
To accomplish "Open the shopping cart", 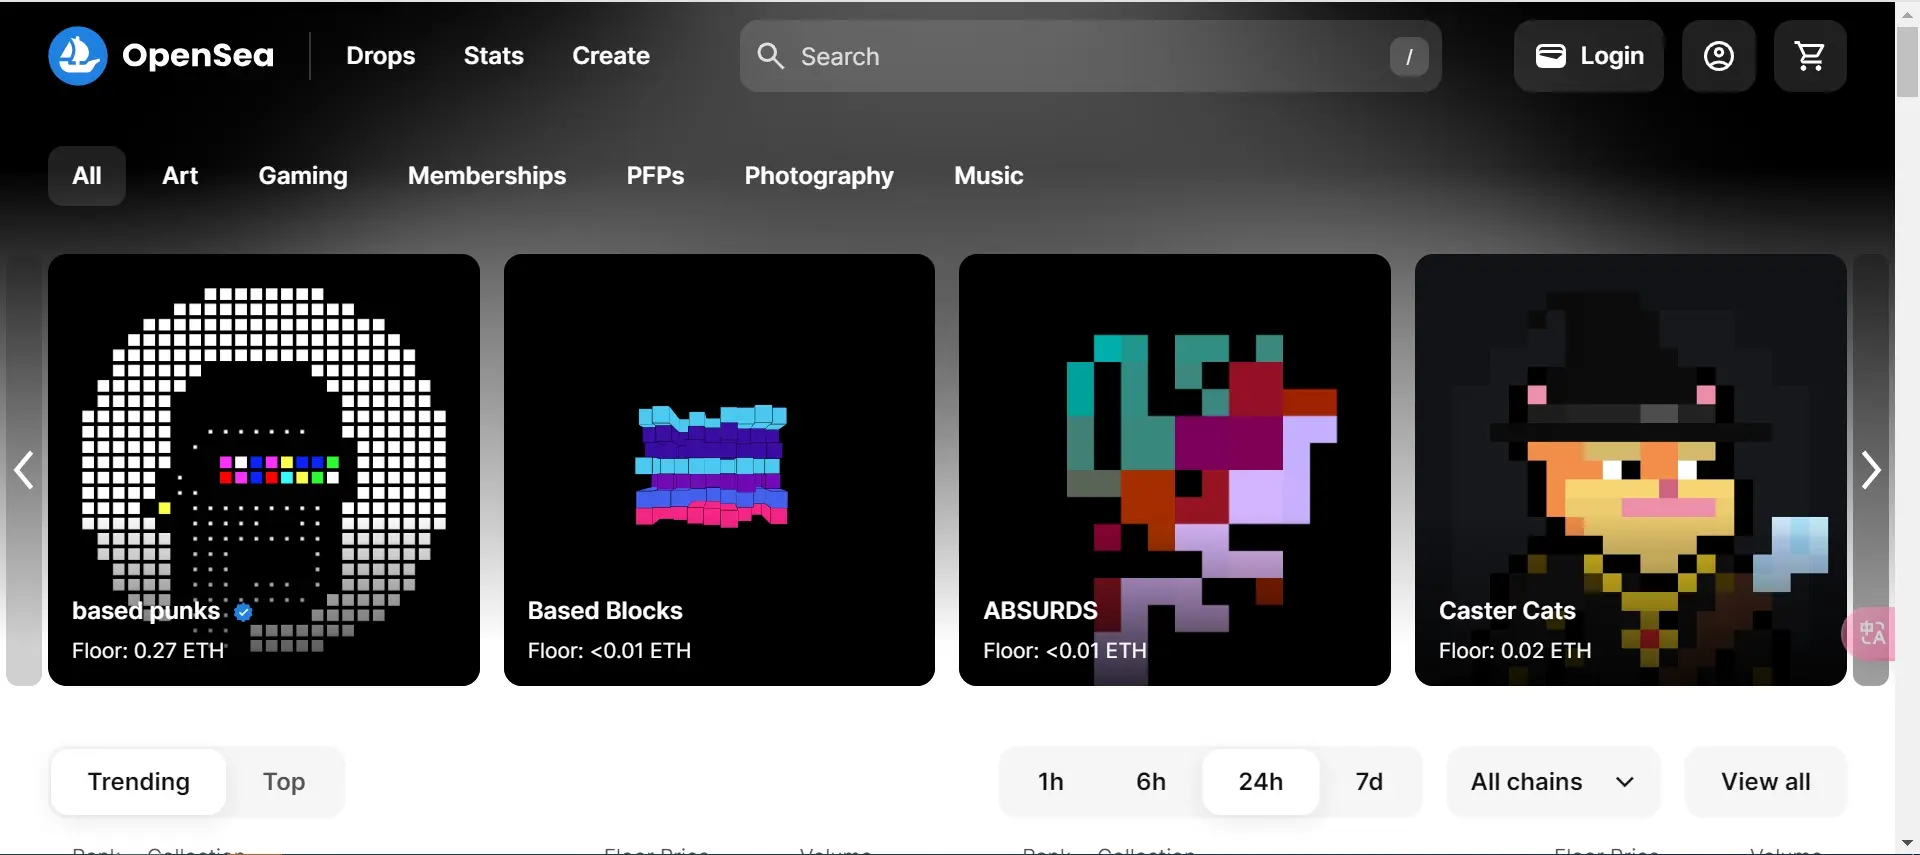I will [1810, 56].
